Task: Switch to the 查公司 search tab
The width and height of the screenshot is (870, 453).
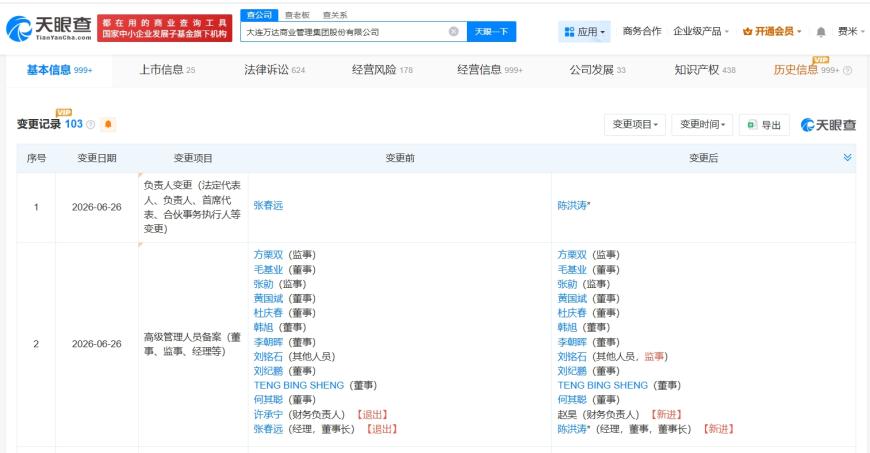Action: 259,15
